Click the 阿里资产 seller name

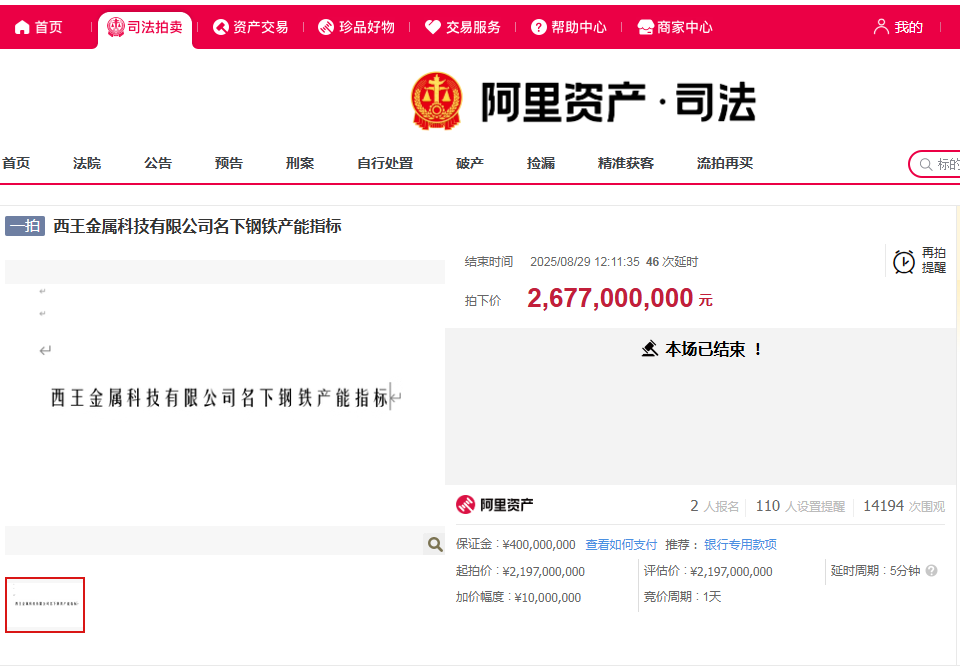(x=506, y=505)
